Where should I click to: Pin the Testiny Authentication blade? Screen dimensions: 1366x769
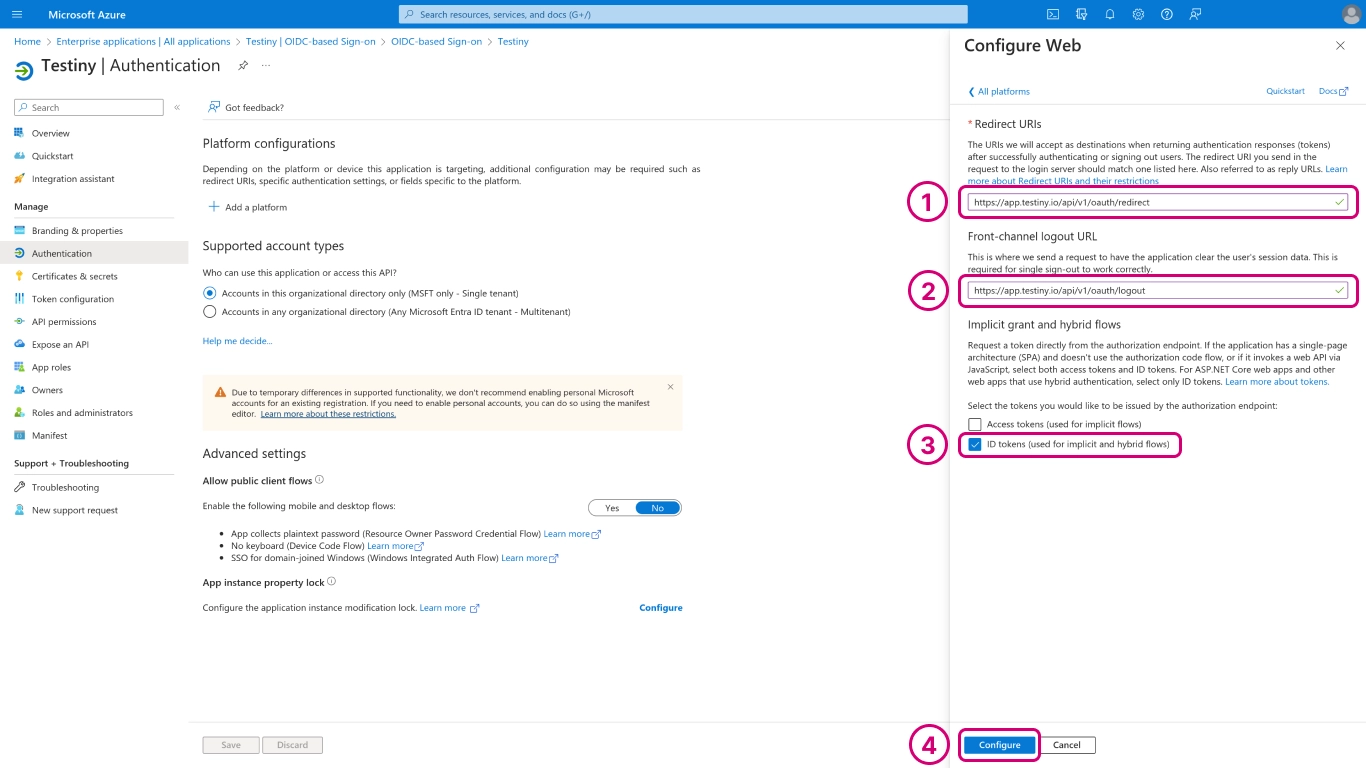(x=242, y=66)
